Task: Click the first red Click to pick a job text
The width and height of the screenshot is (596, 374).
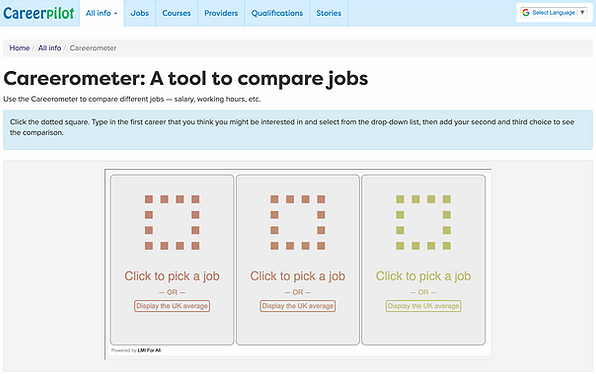Action: click(x=172, y=276)
